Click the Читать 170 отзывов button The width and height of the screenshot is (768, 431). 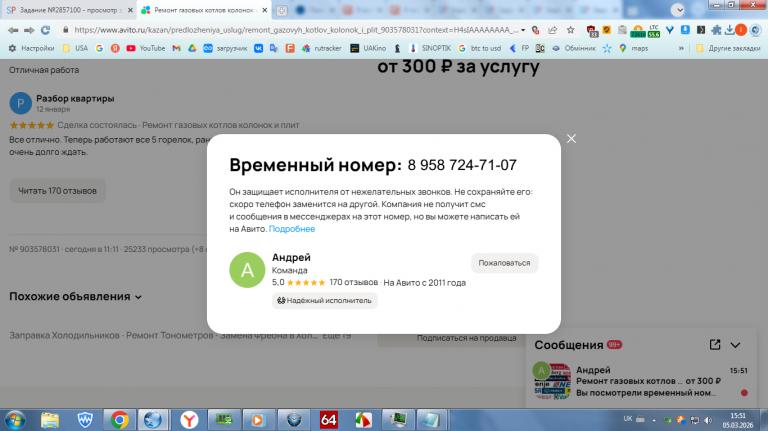[x=58, y=191]
